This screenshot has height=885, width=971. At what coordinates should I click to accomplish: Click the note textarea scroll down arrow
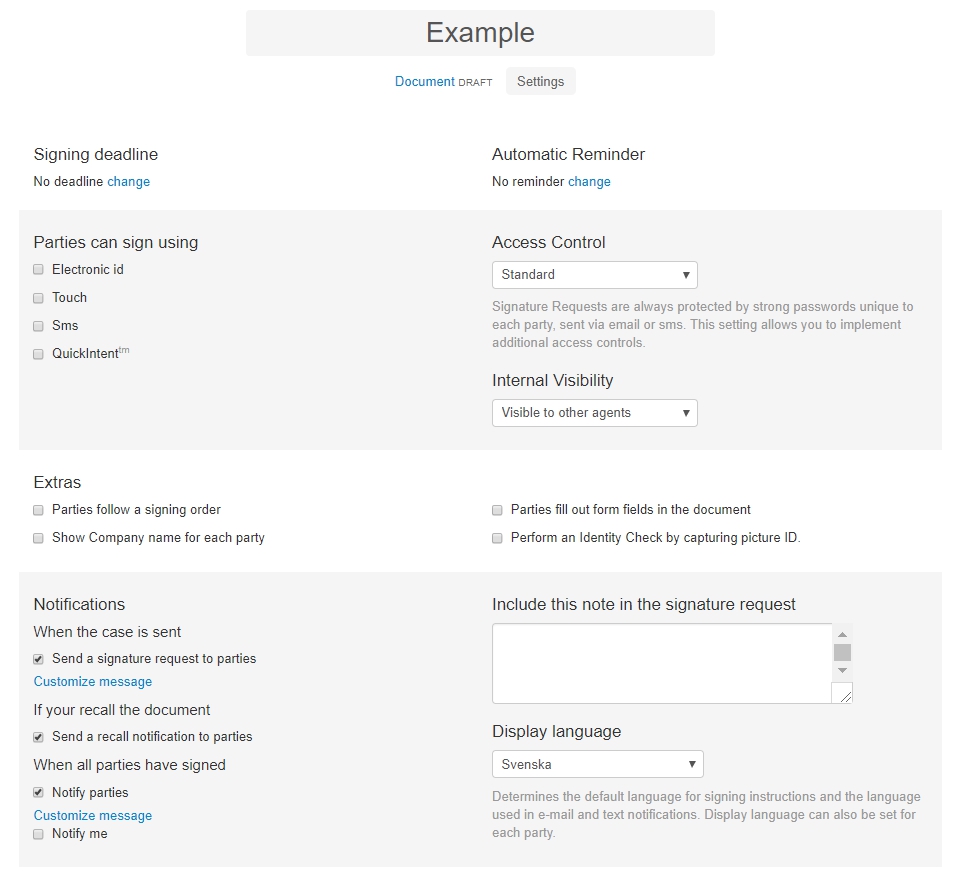pyautogui.click(x=842, y=671)
